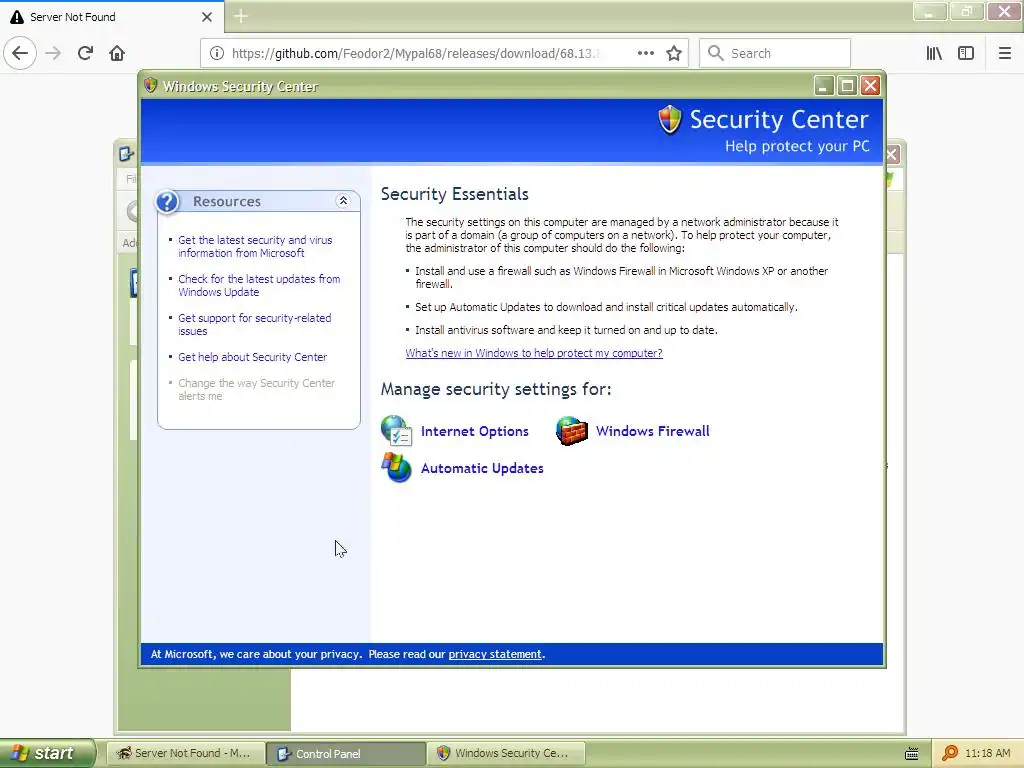Open the Internet Options text link
Viewport: 1024px width, 768px height.
click(x=475, y=431)
